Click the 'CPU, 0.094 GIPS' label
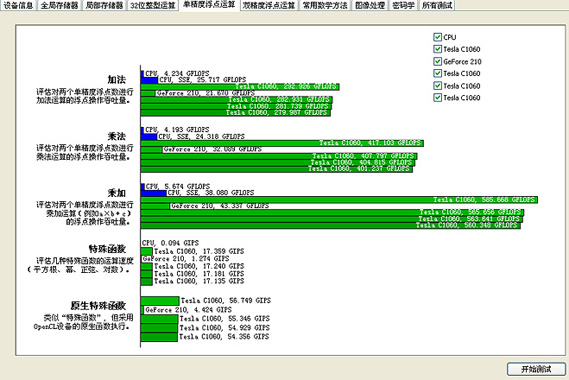This screenshot has height=380, width=569. (170, 243)
